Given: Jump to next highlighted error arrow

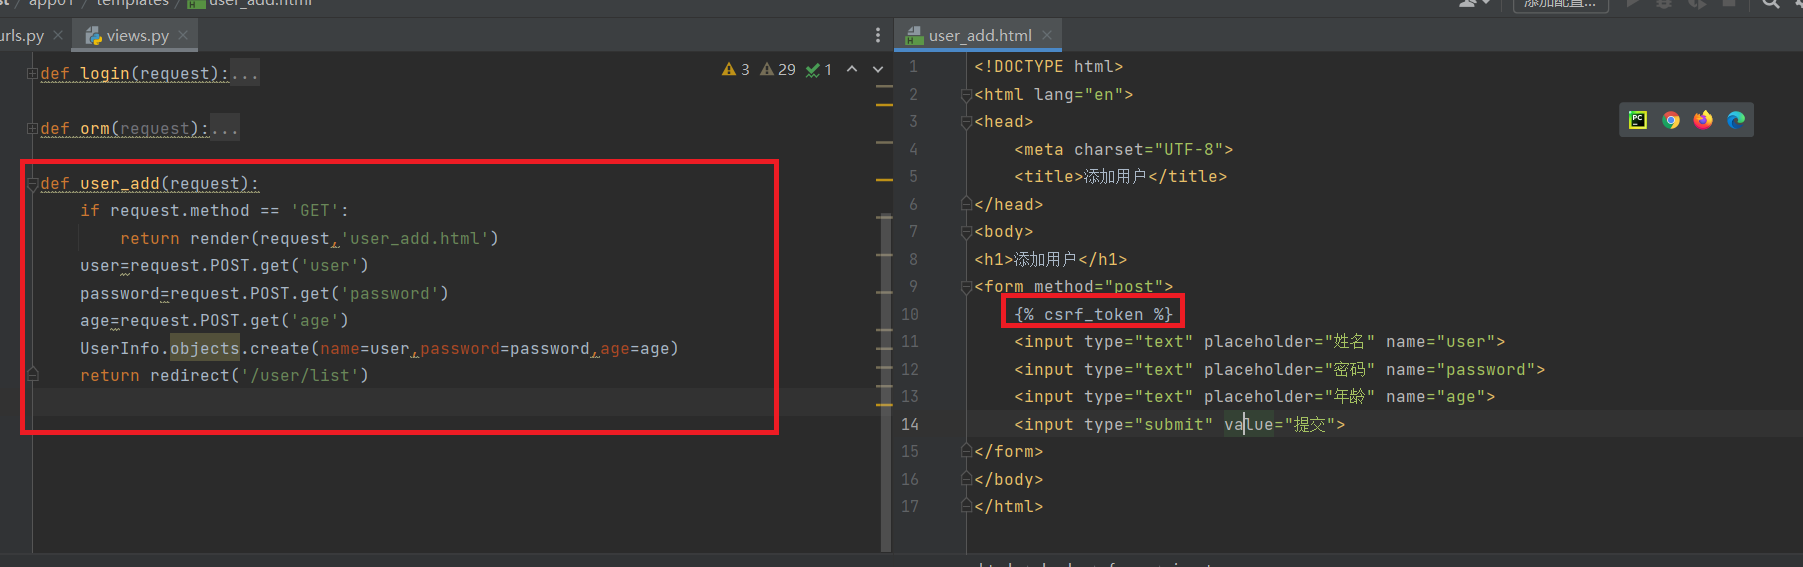Looking at the screenshot, I should point(878,69).
